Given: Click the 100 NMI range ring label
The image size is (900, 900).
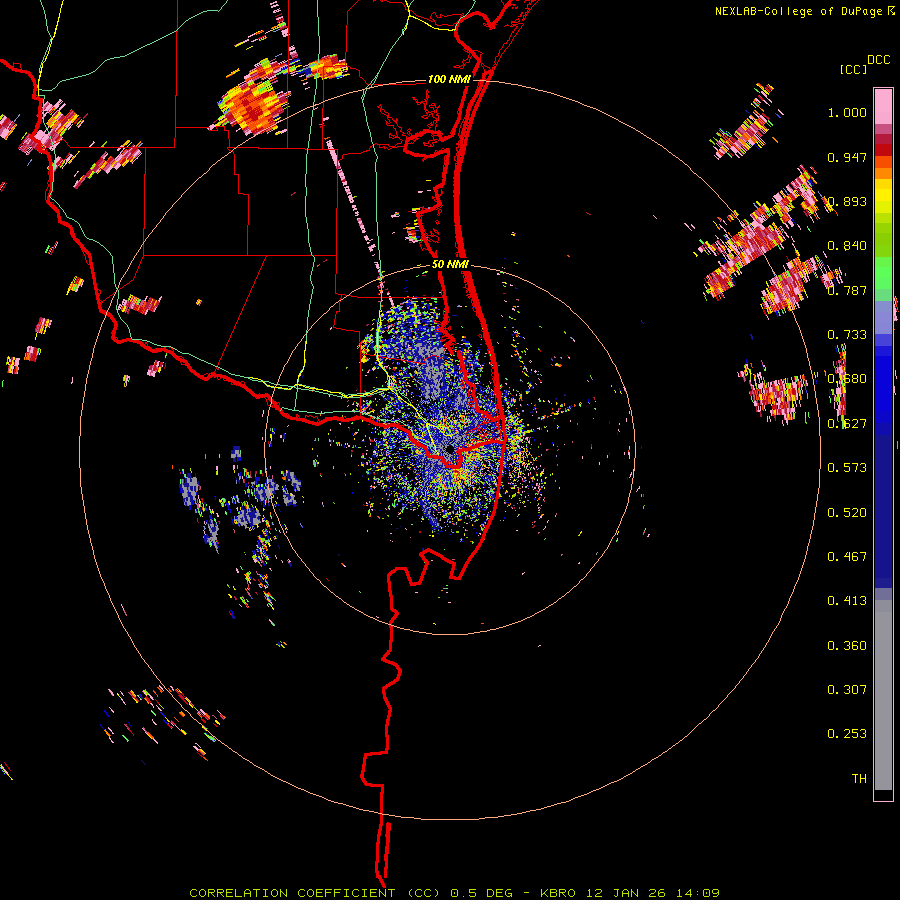Looking at the screenshot, I should click(x=448, y=79).
